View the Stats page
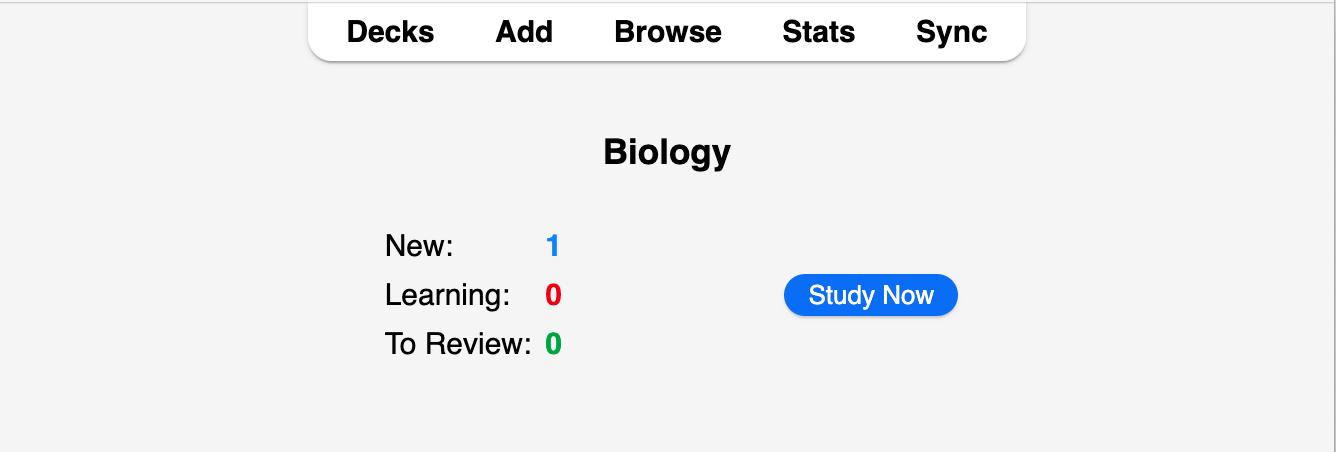Screen dimensions: 1336x452 (x=818, y=32)
